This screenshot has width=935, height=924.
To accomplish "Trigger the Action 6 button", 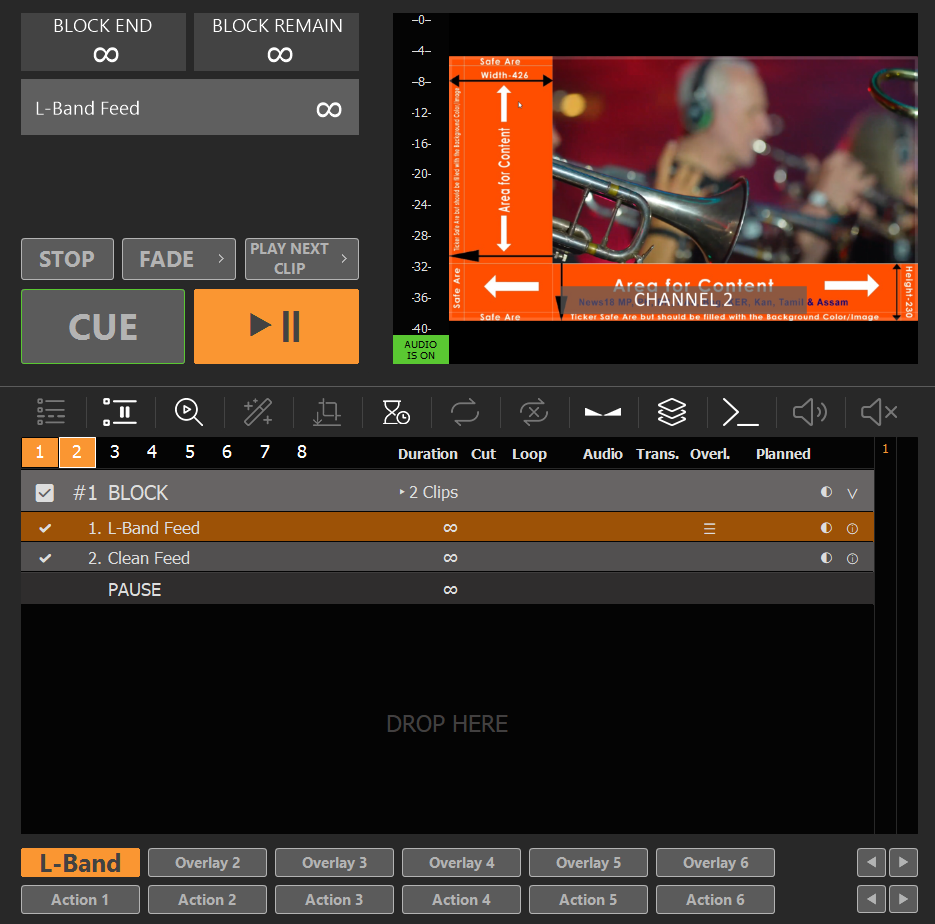I will (x=716, y=900).
